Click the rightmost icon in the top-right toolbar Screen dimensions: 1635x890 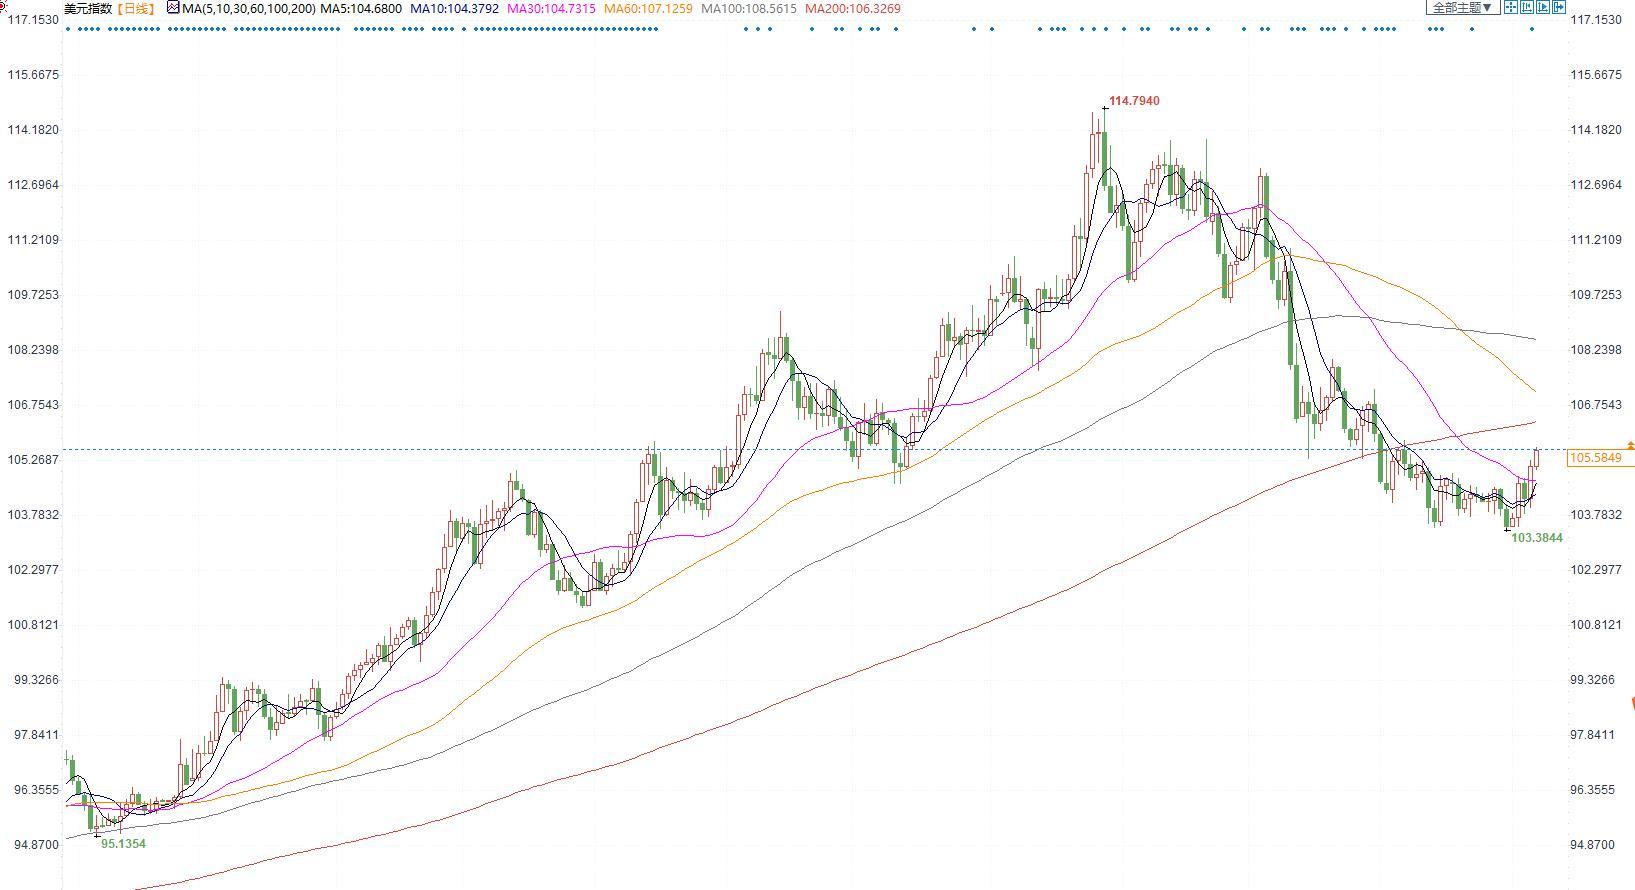coord(1559,7)
